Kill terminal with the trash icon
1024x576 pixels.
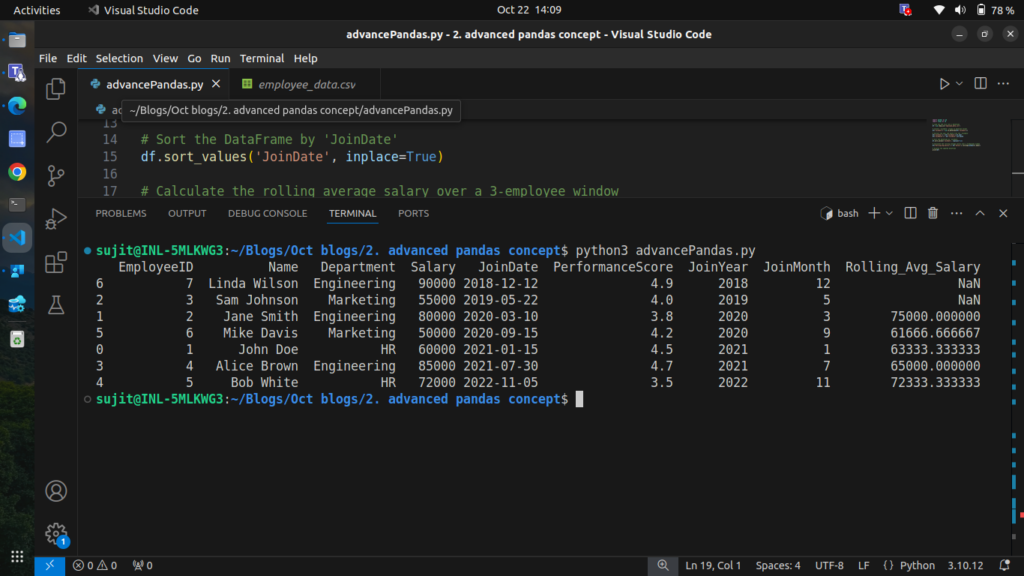point(933,213)
